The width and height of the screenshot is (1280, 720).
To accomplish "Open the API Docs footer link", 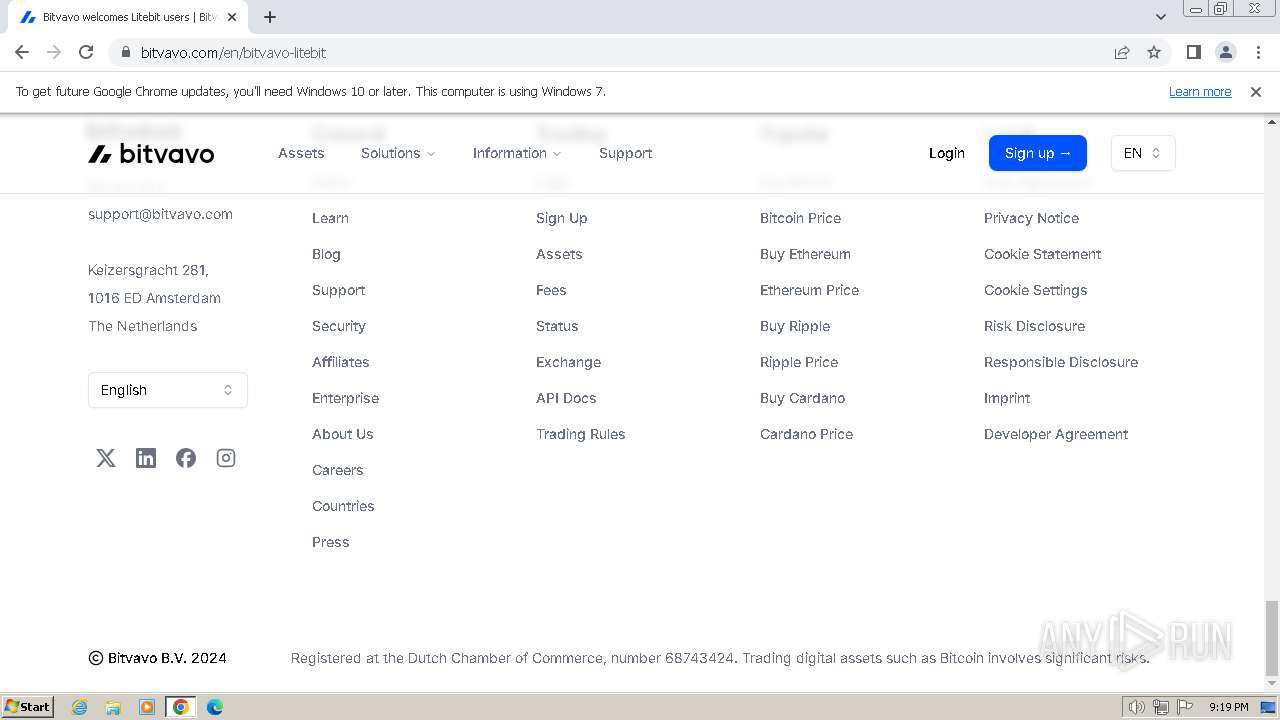I will tap(566, 398).
